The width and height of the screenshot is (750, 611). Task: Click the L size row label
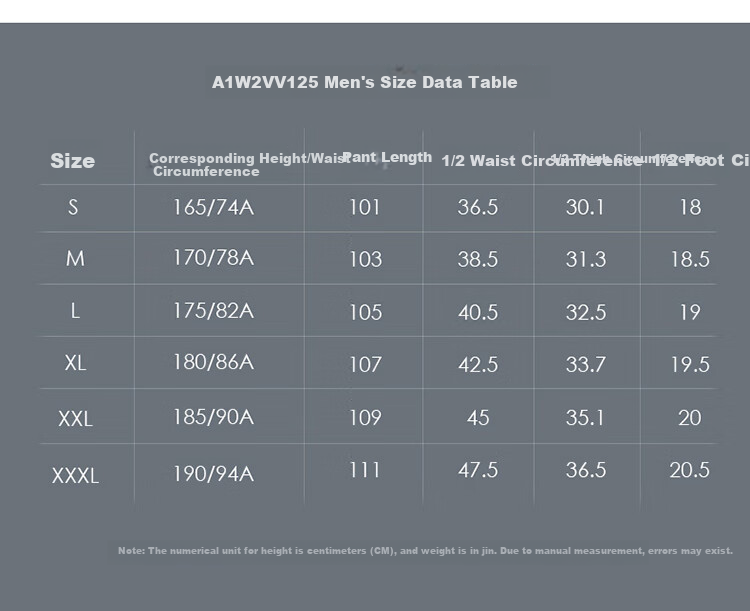75,311
